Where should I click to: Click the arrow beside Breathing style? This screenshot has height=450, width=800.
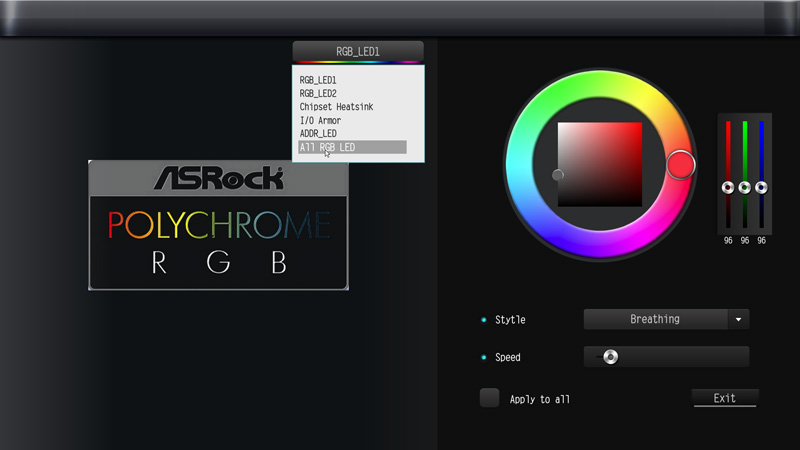738,319
